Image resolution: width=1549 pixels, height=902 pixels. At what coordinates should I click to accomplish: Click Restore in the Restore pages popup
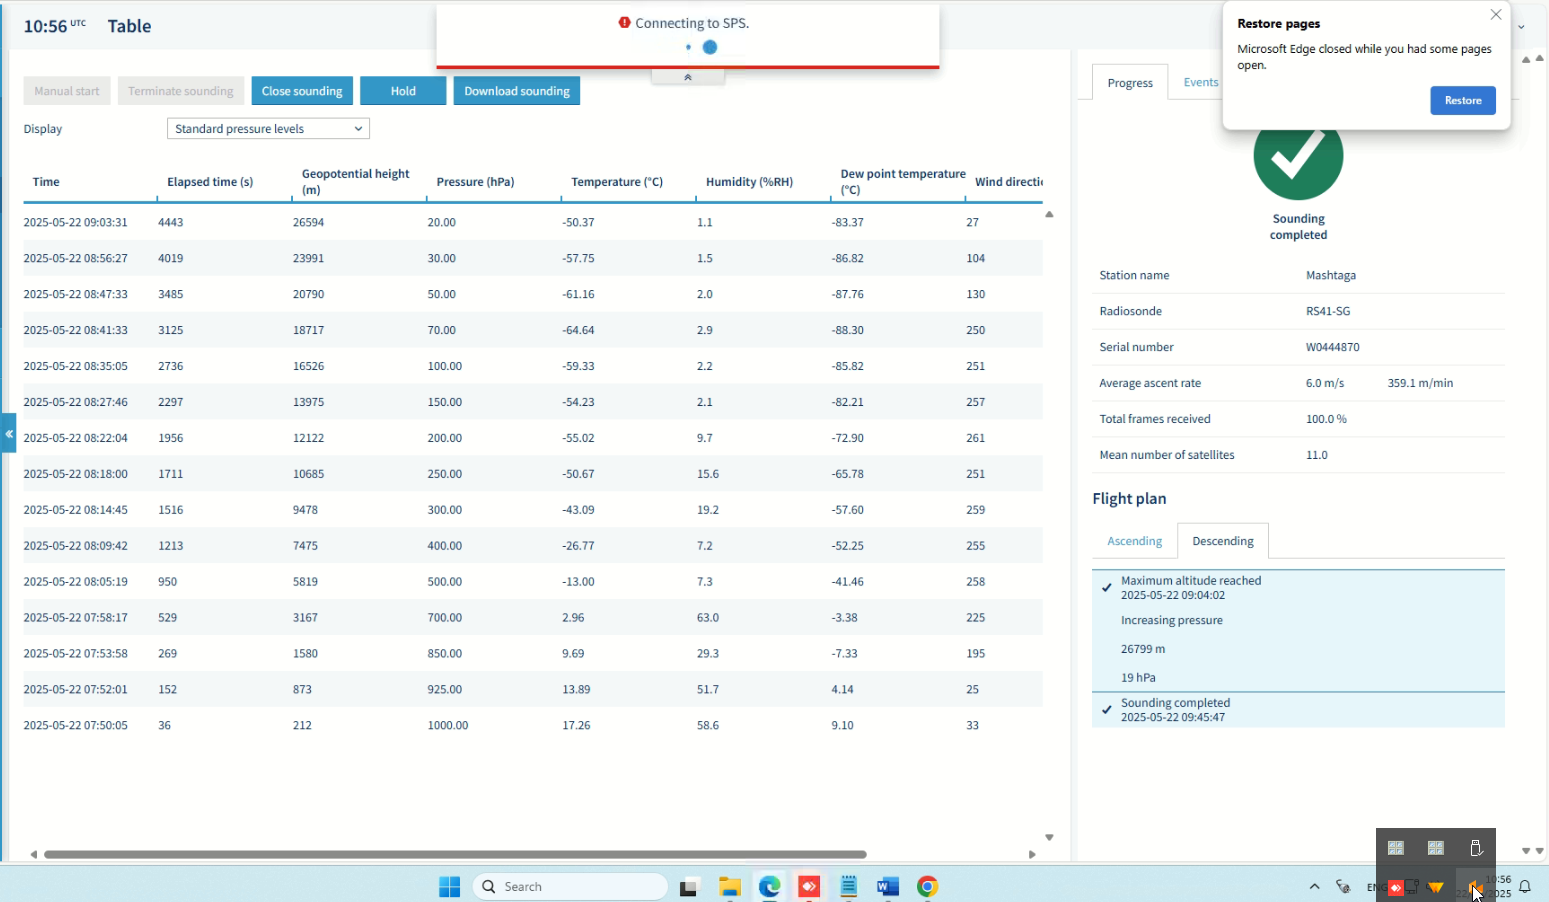click(1463, 100)
